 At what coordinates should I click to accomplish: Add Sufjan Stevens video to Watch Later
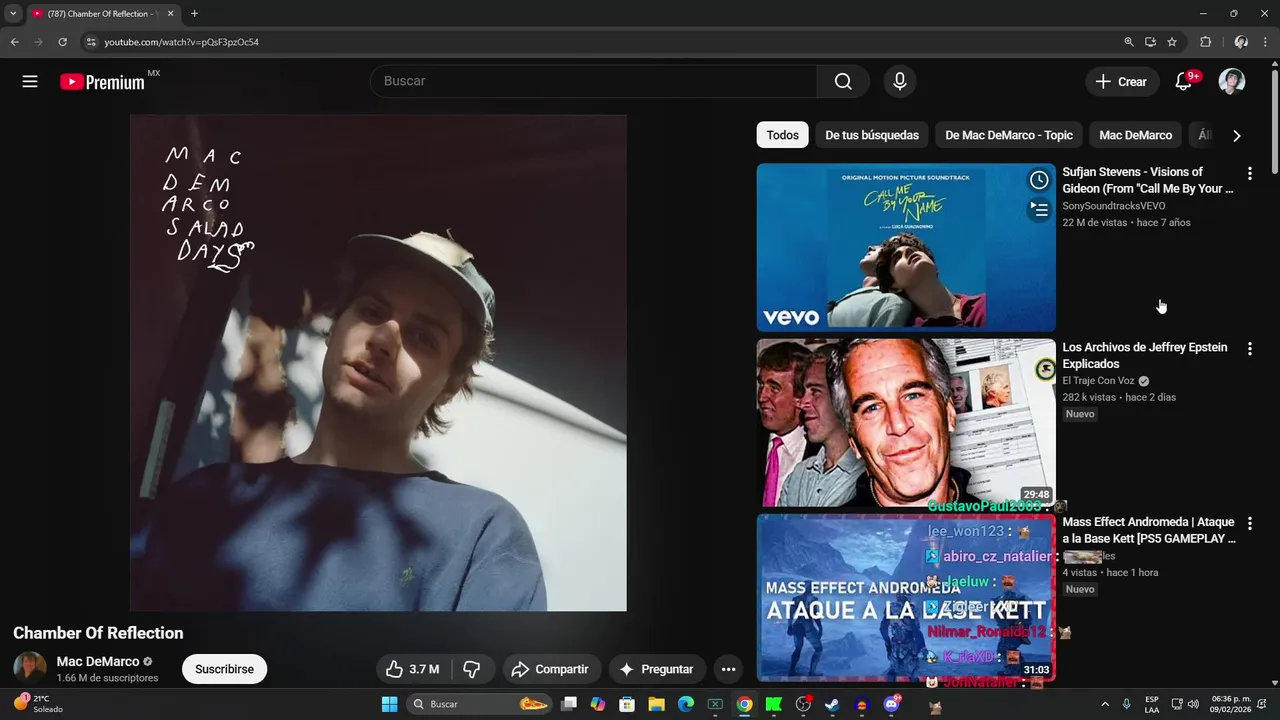[x=1039, y=180]
